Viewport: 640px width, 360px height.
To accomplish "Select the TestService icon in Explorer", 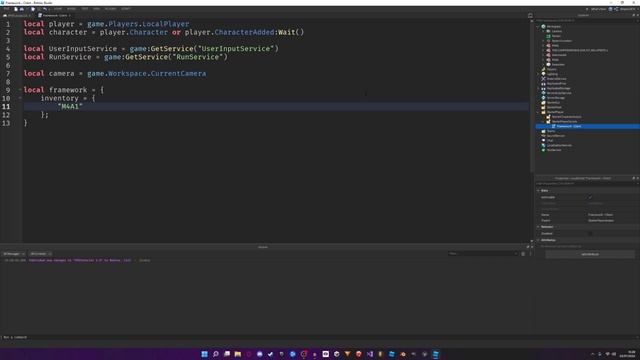I will (544, 150).
